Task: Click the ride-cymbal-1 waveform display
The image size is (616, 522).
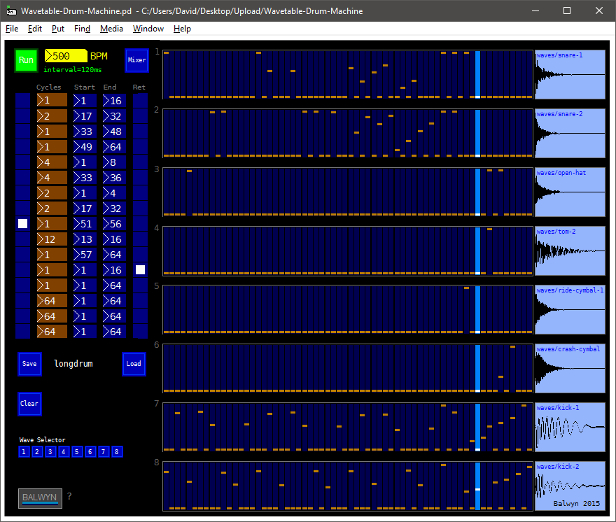Action: [x=570, y=310]
